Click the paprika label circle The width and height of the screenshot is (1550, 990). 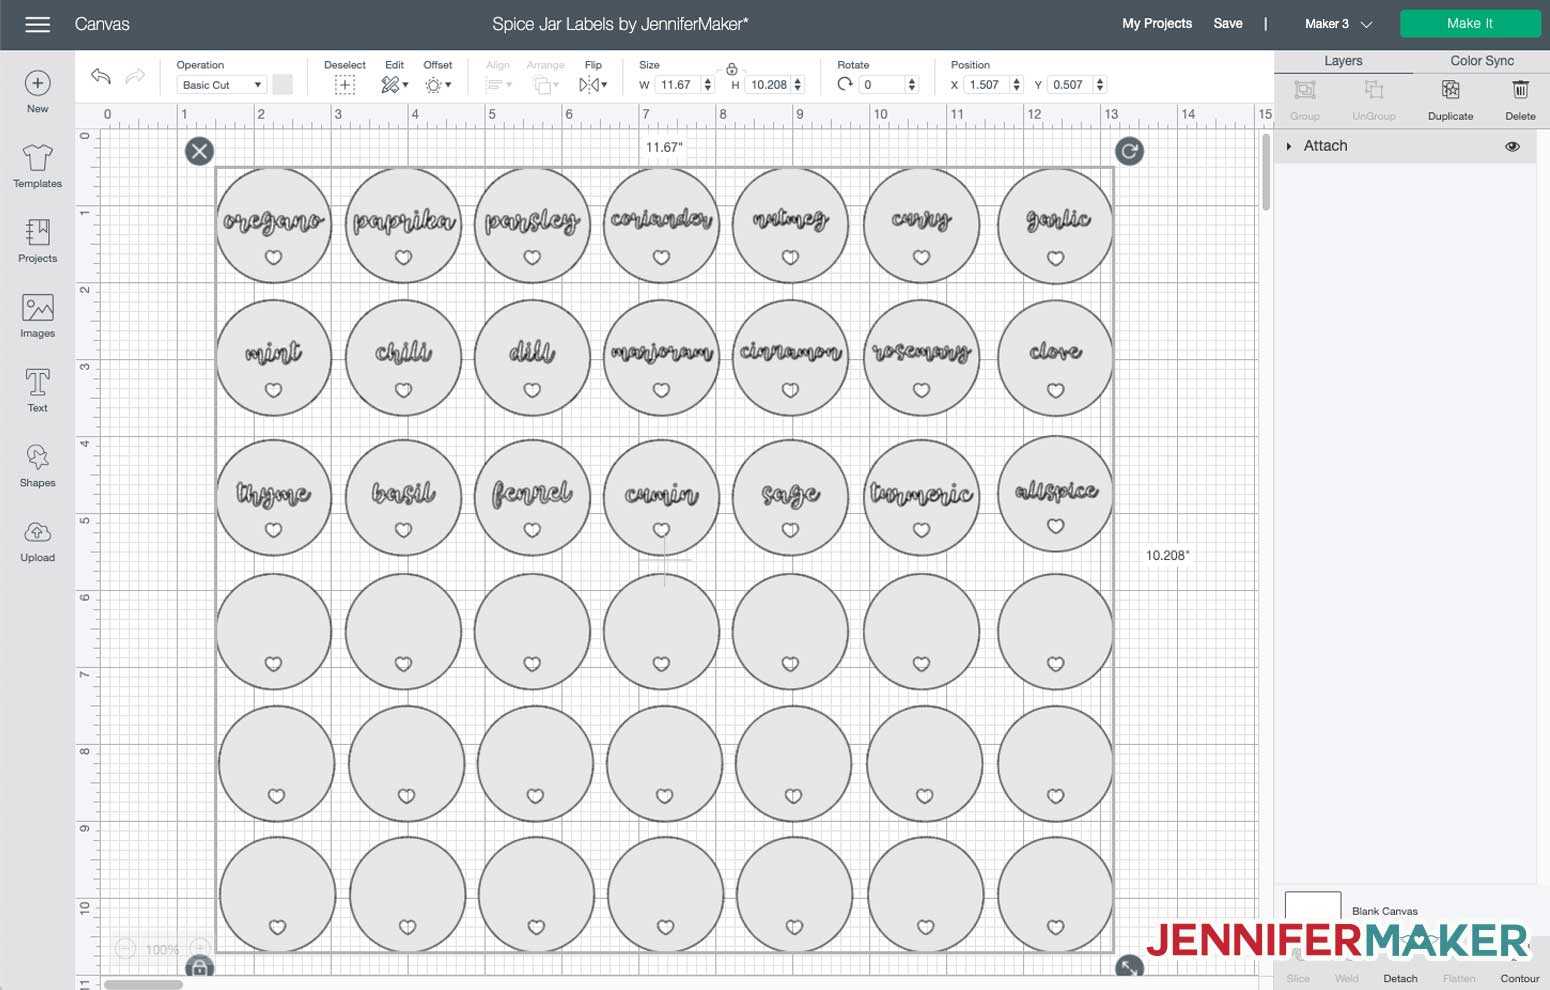pyautogui.click(x=403, y=226)
